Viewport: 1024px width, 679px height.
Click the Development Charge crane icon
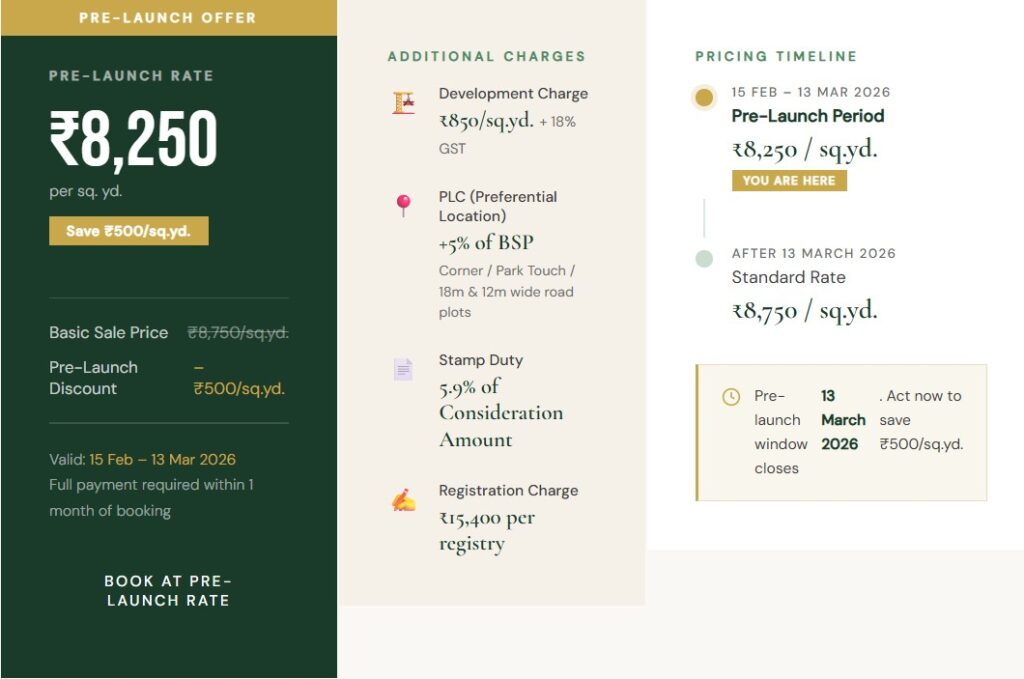pos(403,102)
